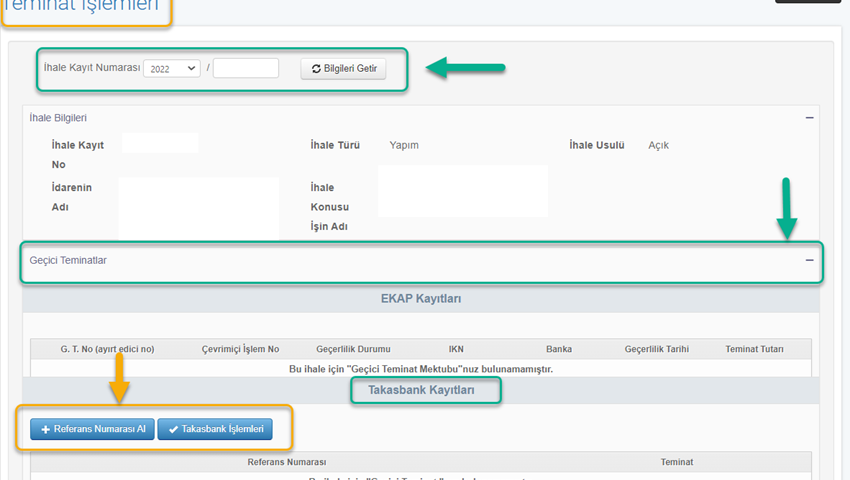Click the Banka column header
This screenshot has height=480, width=850.
[559, 349]
